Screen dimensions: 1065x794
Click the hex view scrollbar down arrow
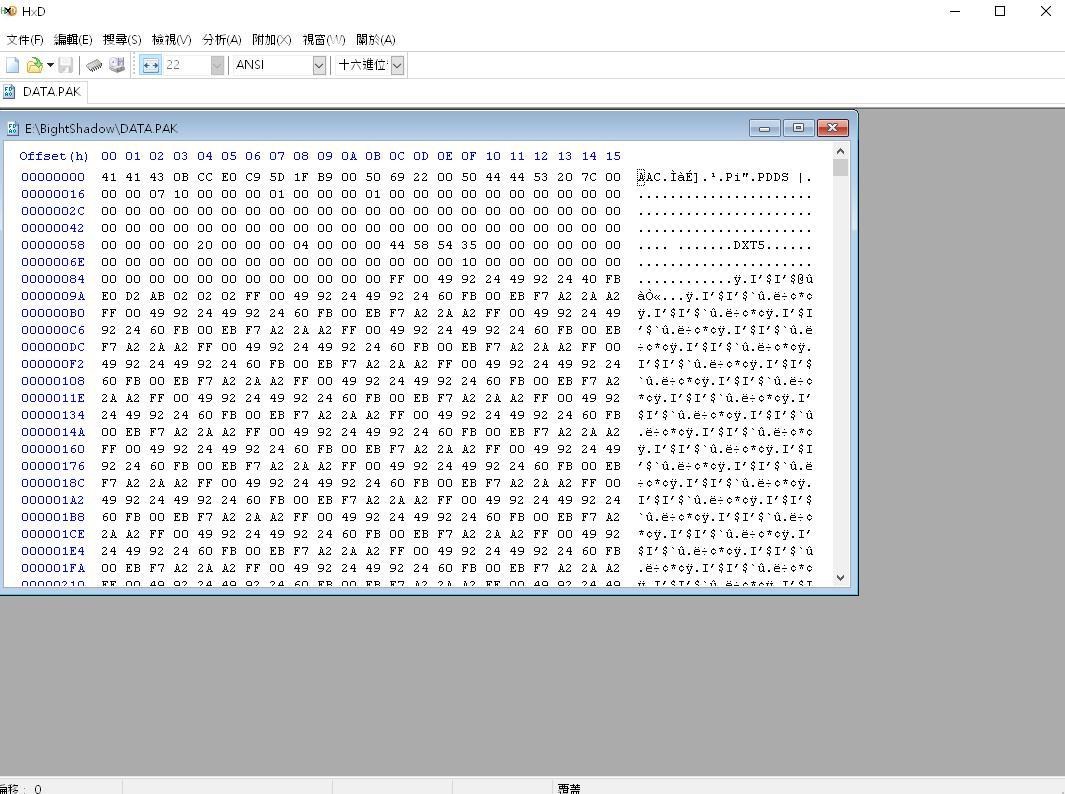840,577
